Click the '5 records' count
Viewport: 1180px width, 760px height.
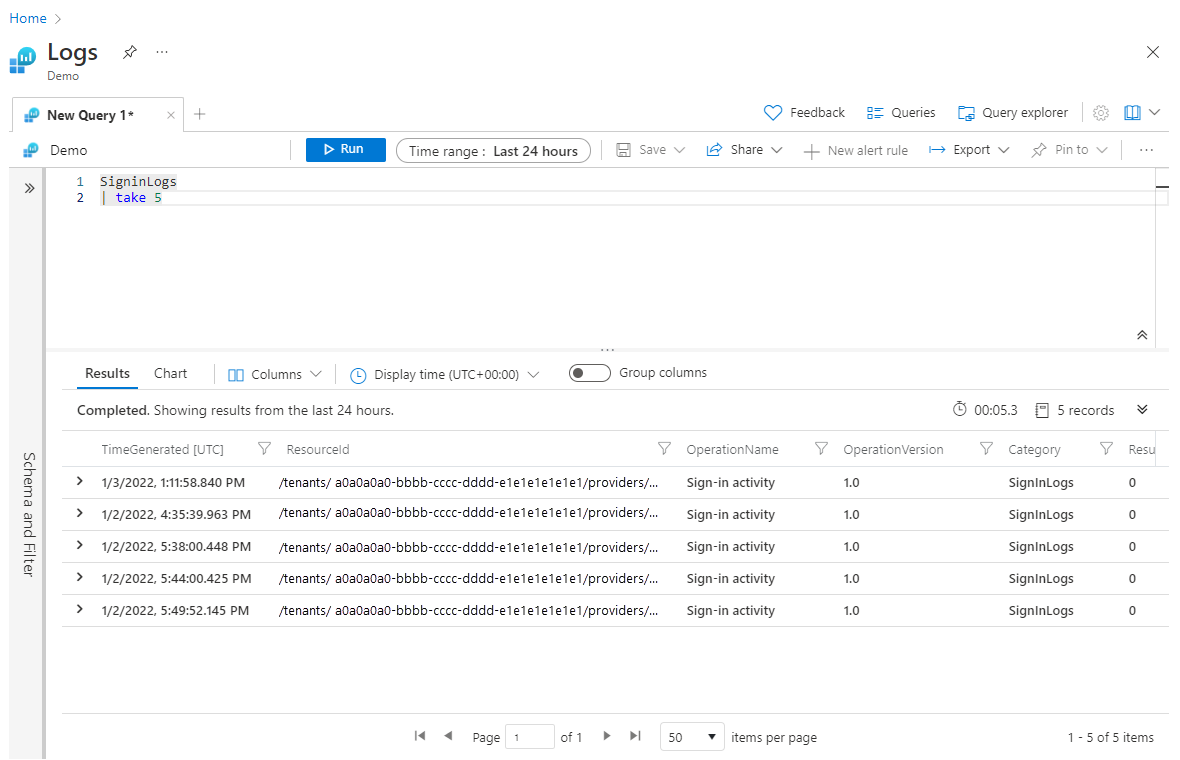pos(1075,410)
